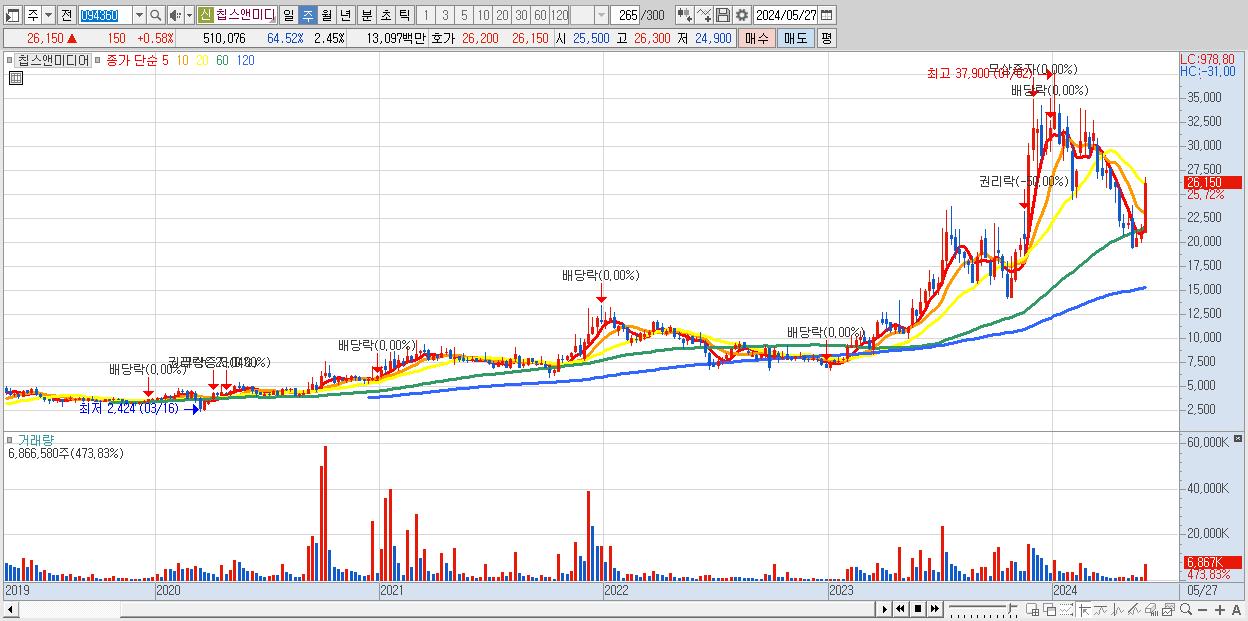Click the 칩스앤미디어 chart legend label
Viewport: 1248px width, 621px height.
pyautogui.click(x=53, y=60)
